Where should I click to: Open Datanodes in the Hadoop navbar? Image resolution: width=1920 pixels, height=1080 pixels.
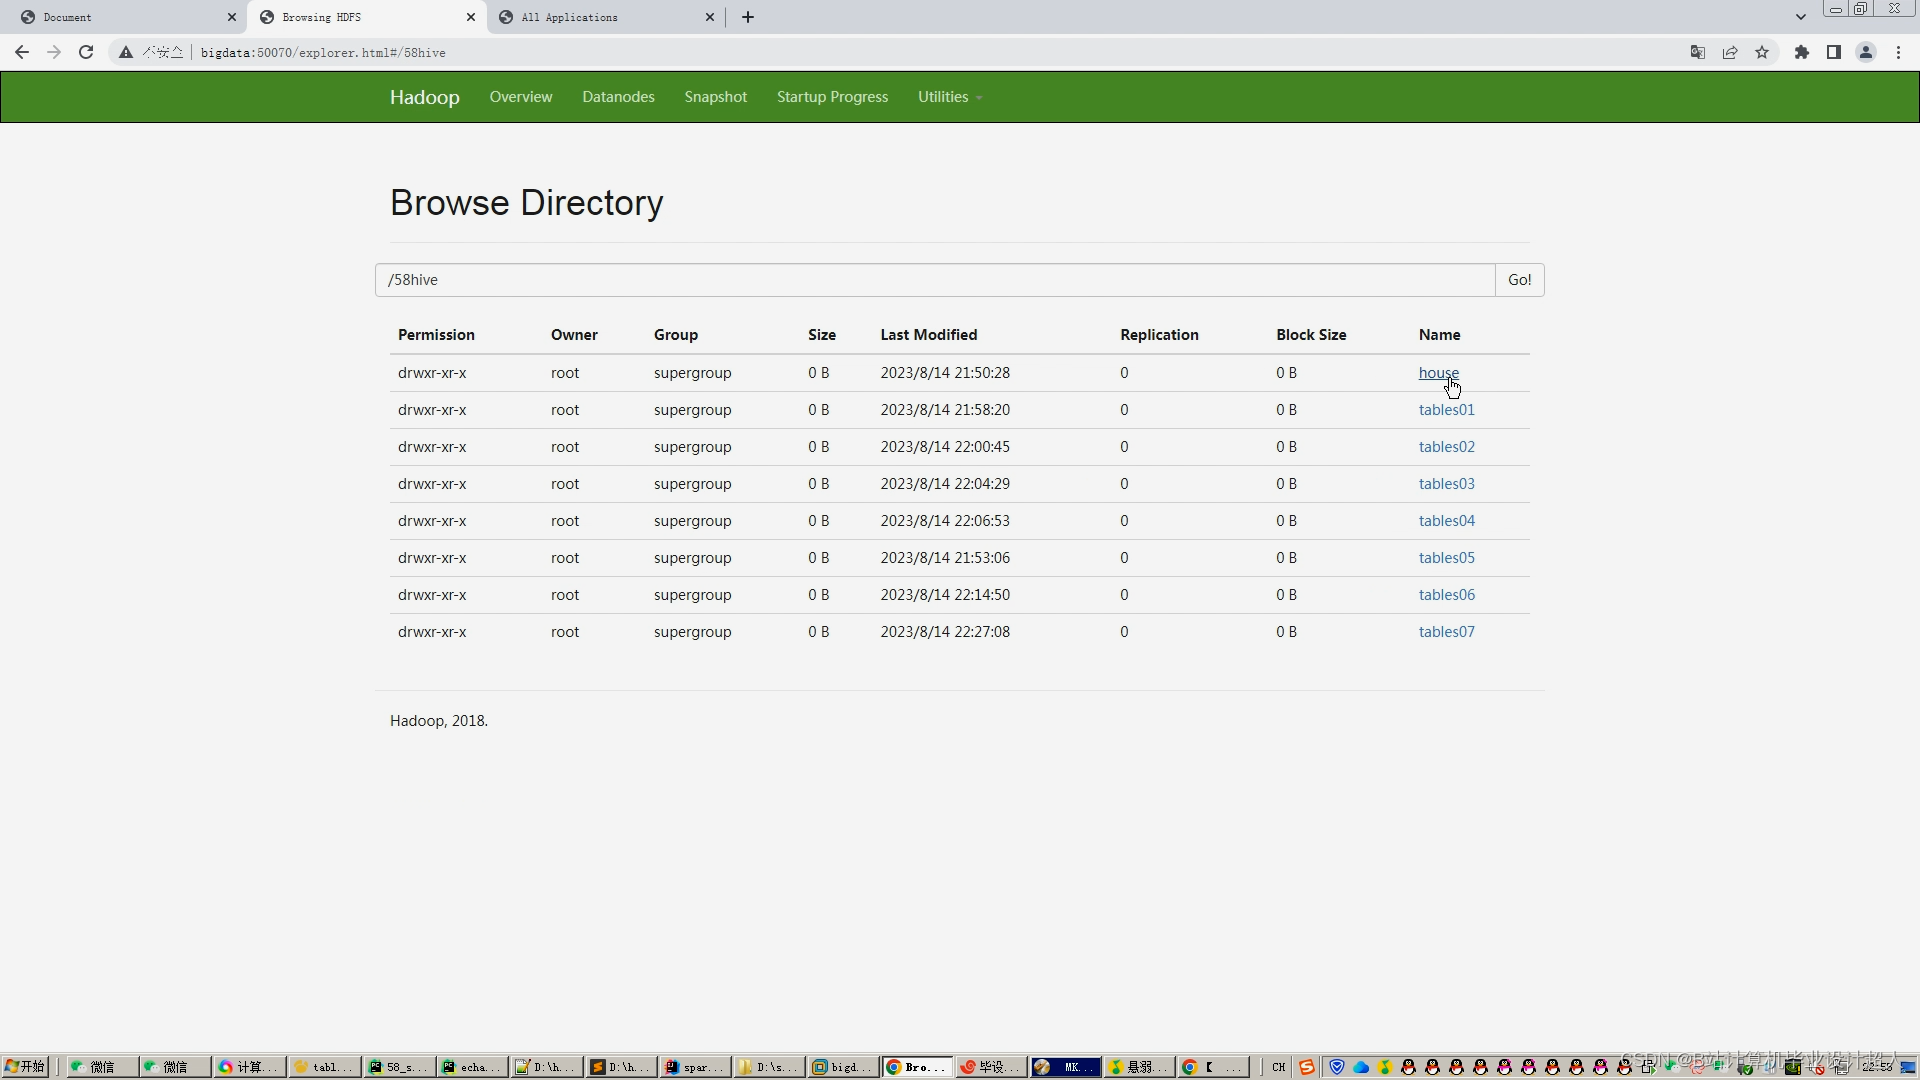(618, 97)
